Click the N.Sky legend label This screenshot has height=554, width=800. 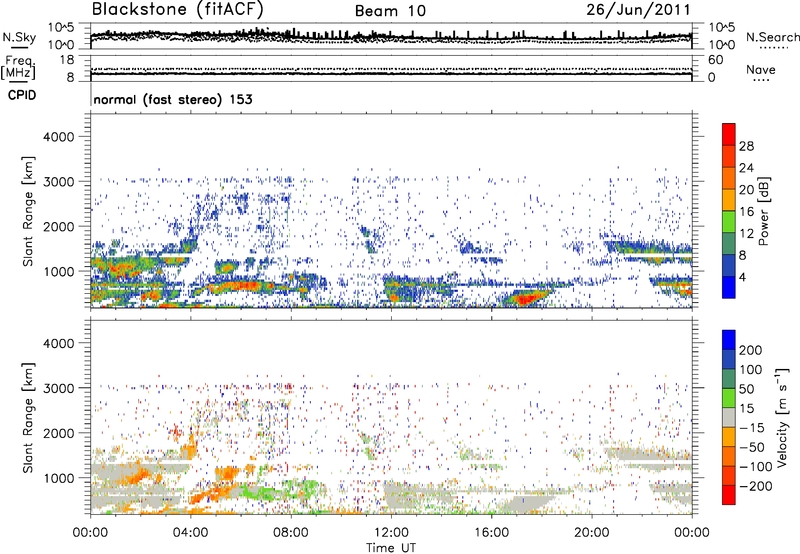19,37
